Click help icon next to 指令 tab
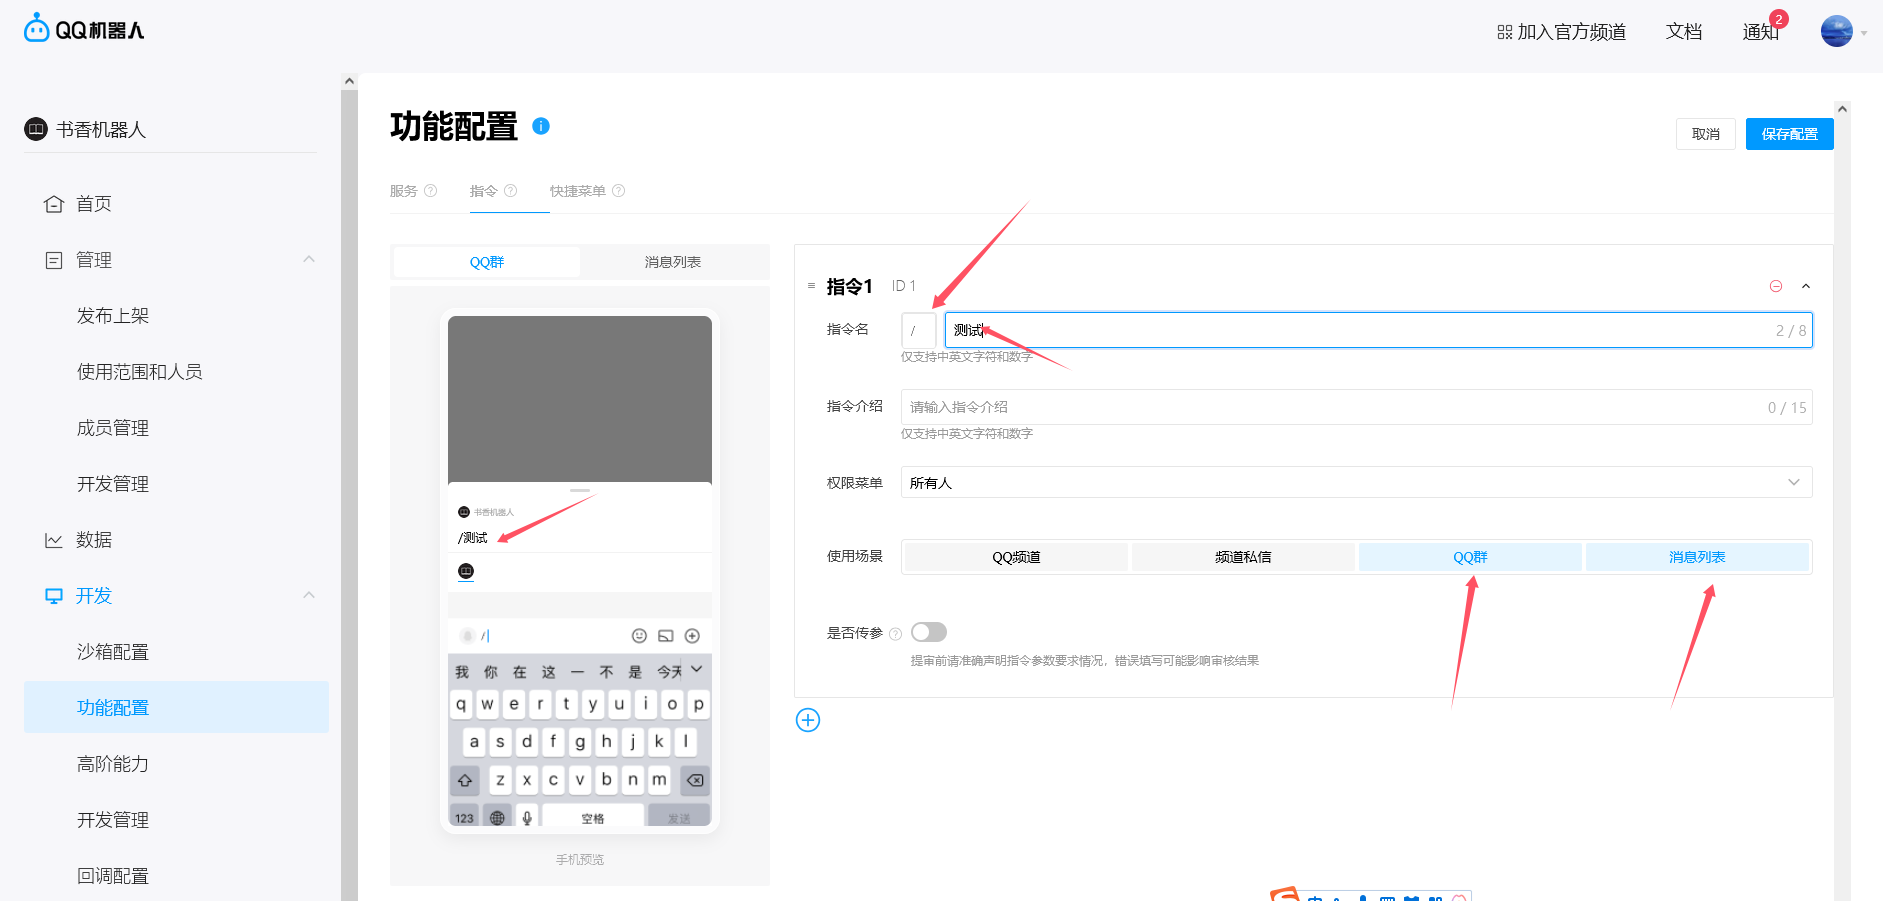Viewport: 1883px width, 901px height. [x=511, y=191]
